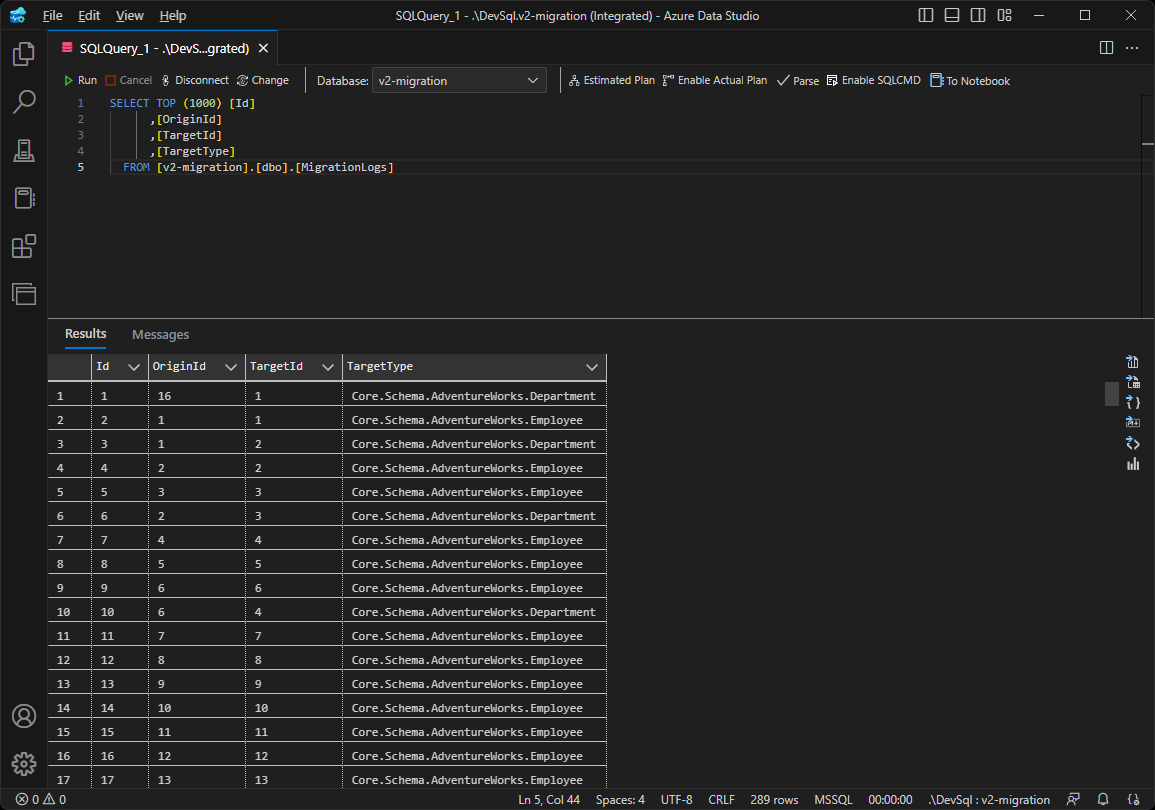
Task: Save results as Excel icon
Action: [x=1133, y=381]
